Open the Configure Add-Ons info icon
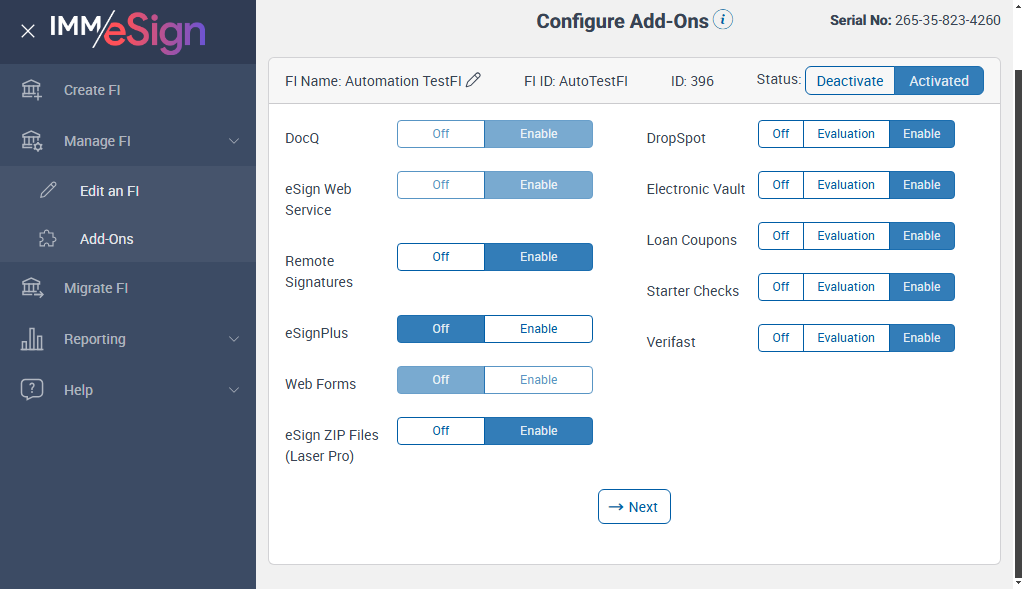 click(x=723, y=20)
